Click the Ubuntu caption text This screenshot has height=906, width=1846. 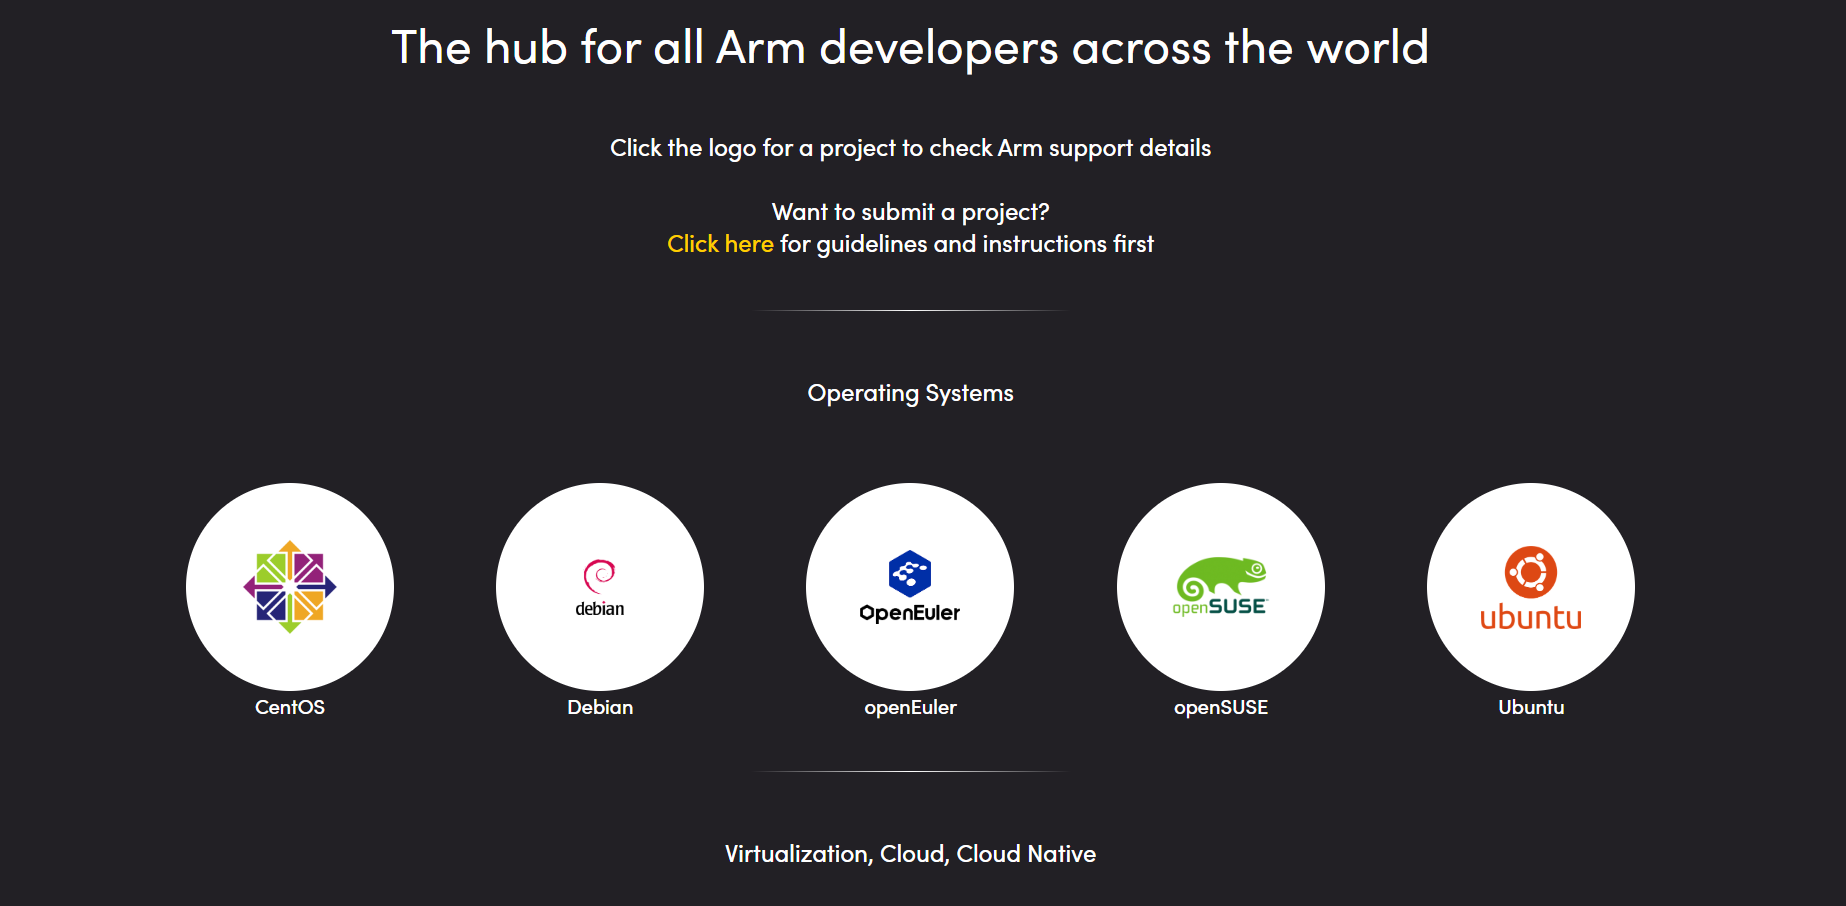point(1531,707)
